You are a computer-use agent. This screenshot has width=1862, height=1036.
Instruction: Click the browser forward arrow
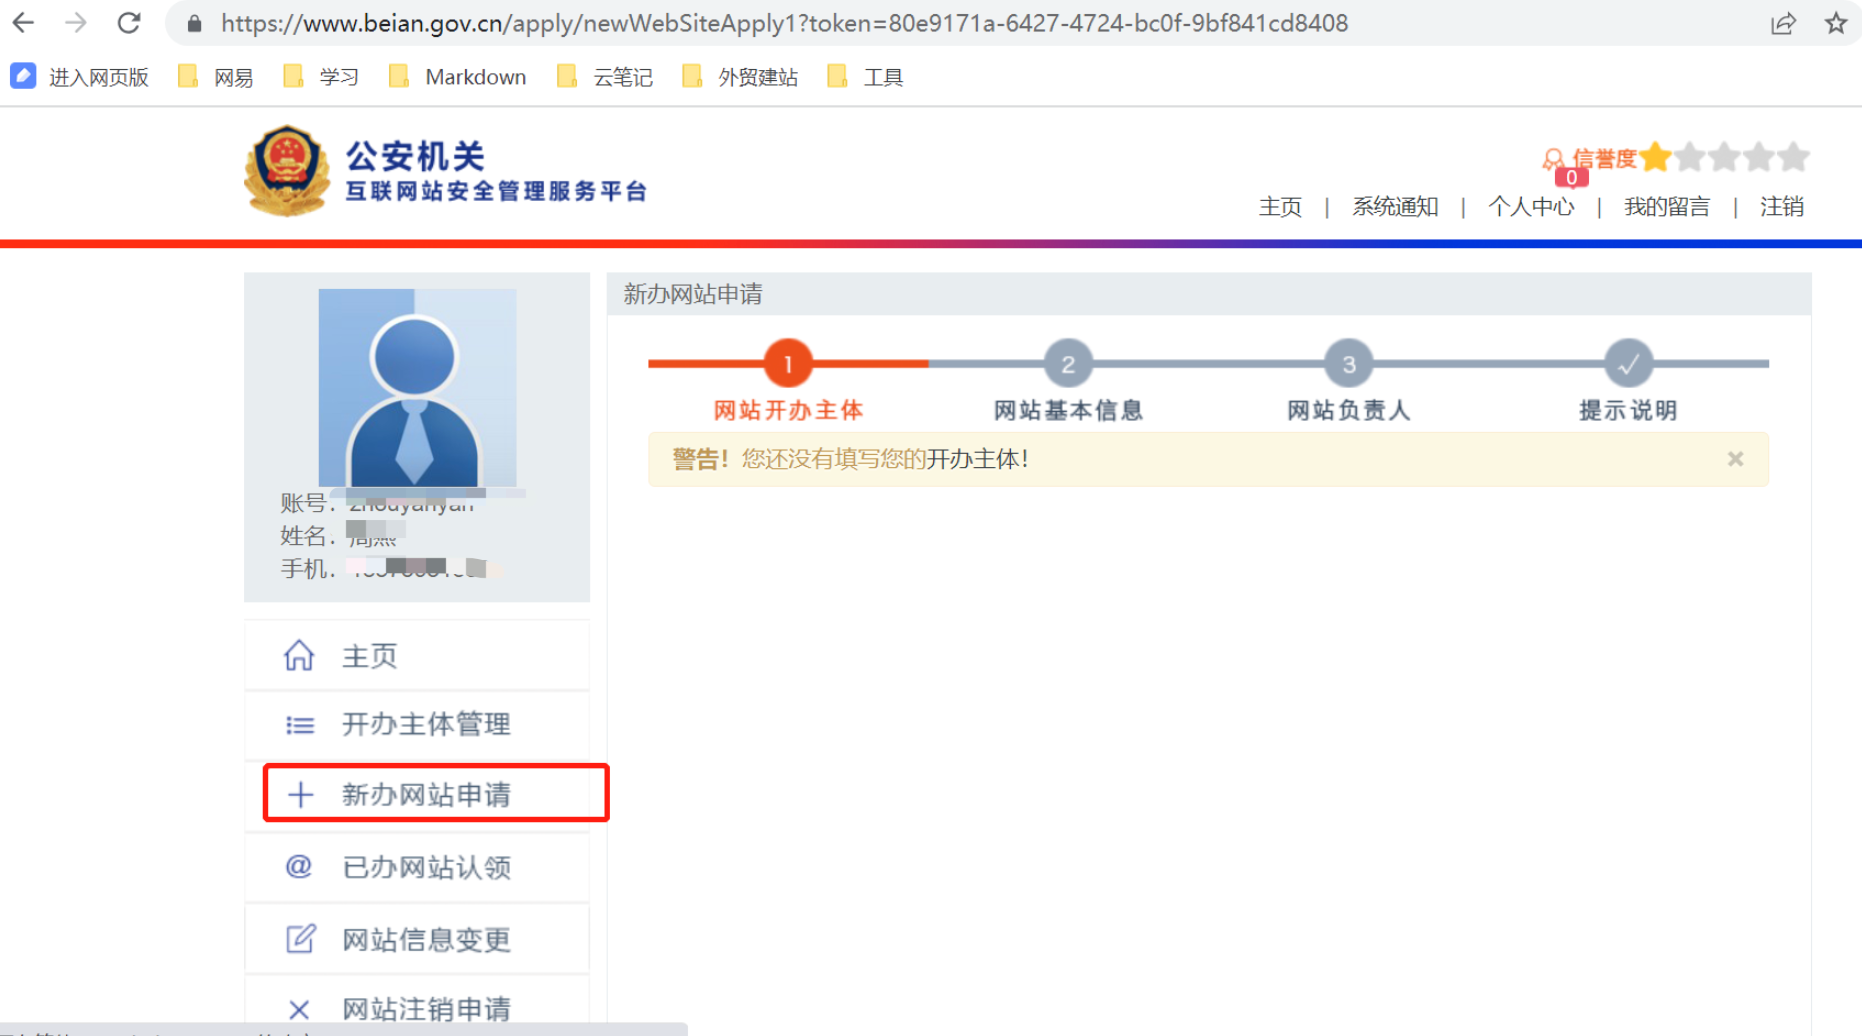(76, 23)
